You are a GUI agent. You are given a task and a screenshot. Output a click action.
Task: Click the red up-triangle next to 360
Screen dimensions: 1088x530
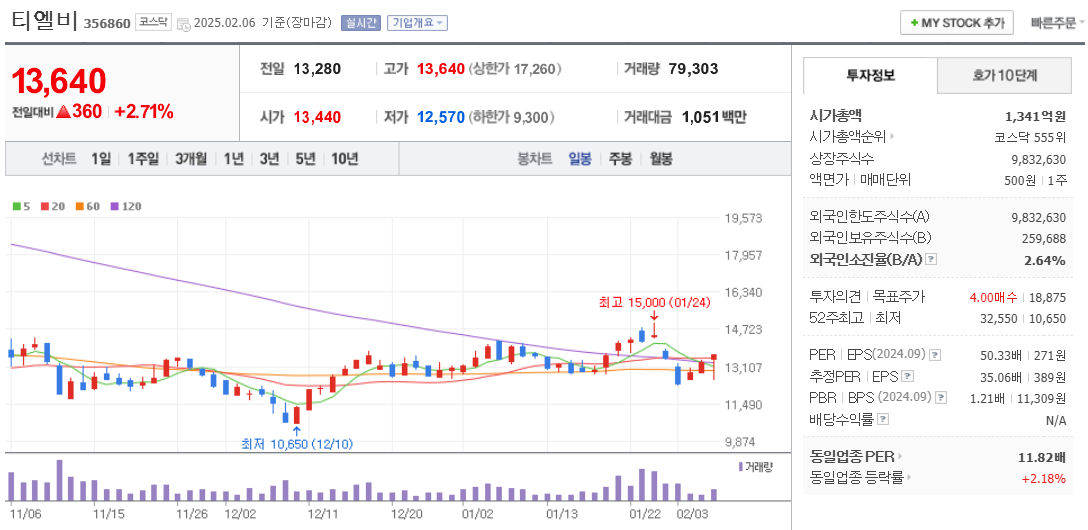(x=62, y=111)
